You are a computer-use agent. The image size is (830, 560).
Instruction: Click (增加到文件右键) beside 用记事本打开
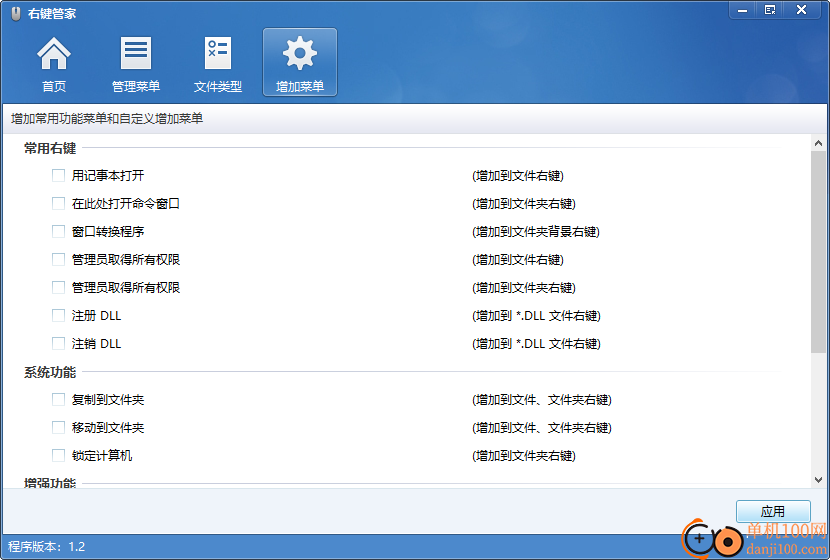point(518,176)
